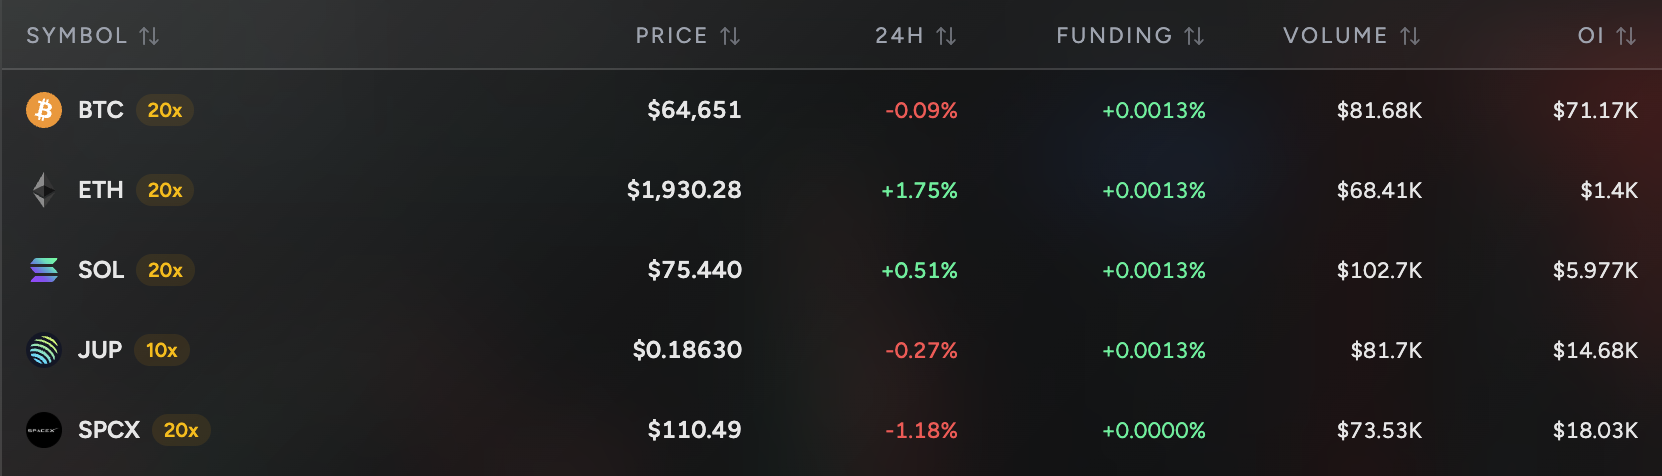Viewport: 1662px width, 476px height.
Task: Open the SOL market symbol
Action: click(101, 270)
